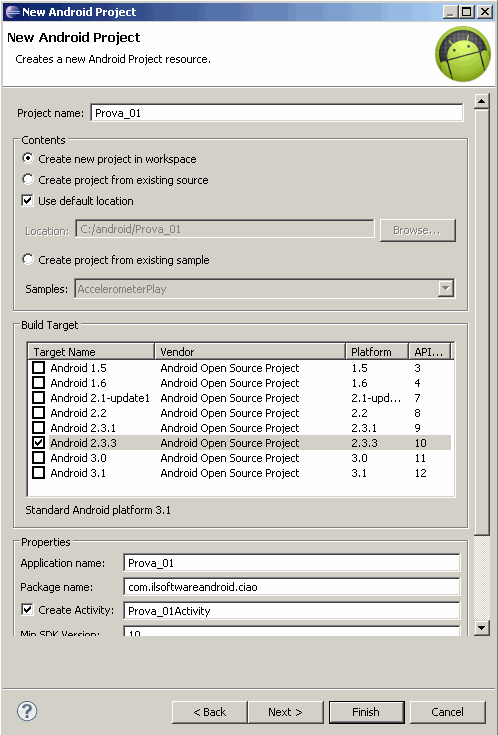Click the Min SDK Version field
The image size is (498, 735).
point(292,631)
